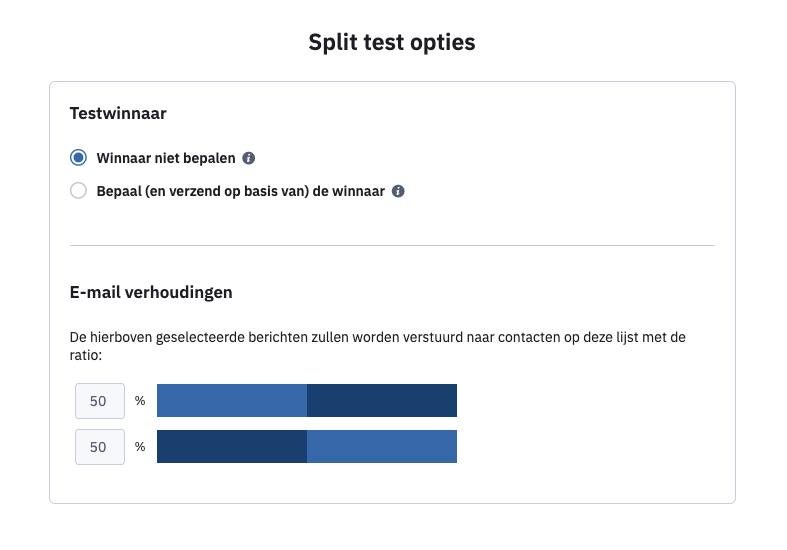
Task: Click the dark blue segment of the second ratio bar
Action: [x=231, y=447]
